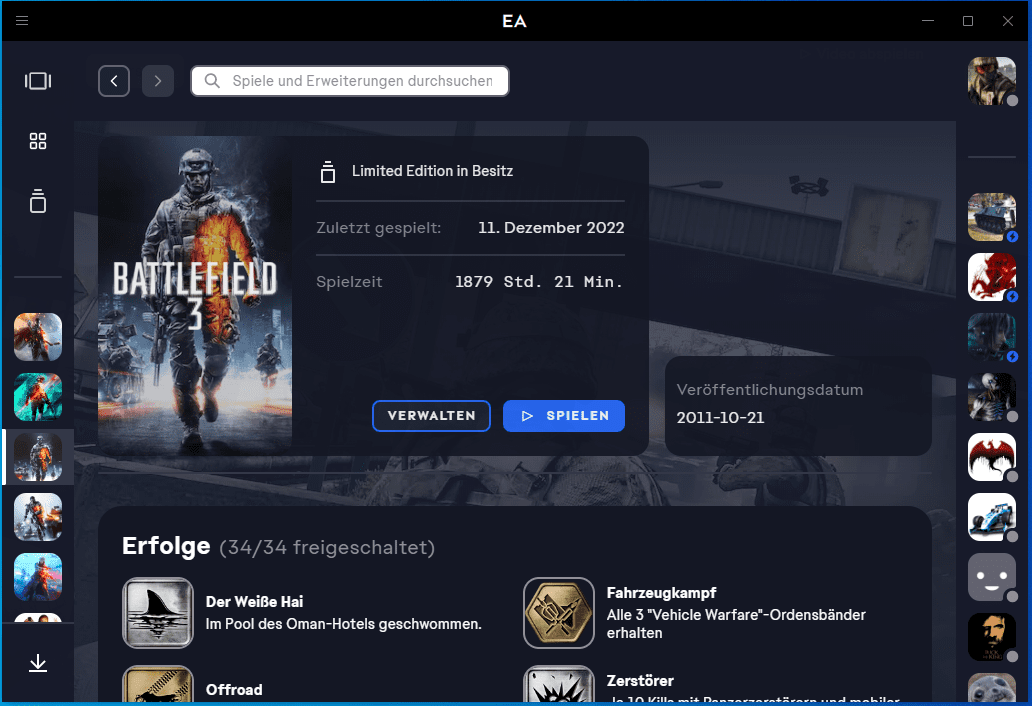Viewport: 1032px width, 706px height.
Task: Click the VERWALTEN button
Action: tap(431, 416)
